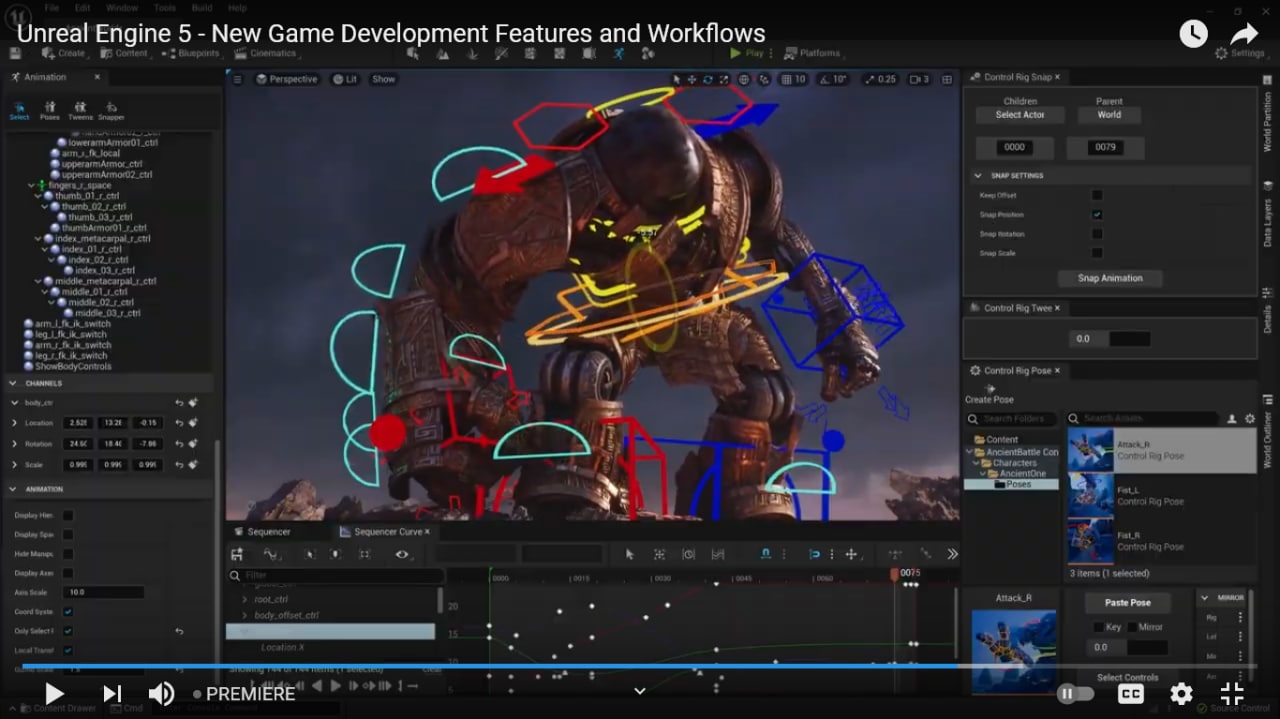
Task: Toggle Only Select Rig Controls checkbox
Action: (68, 631)
